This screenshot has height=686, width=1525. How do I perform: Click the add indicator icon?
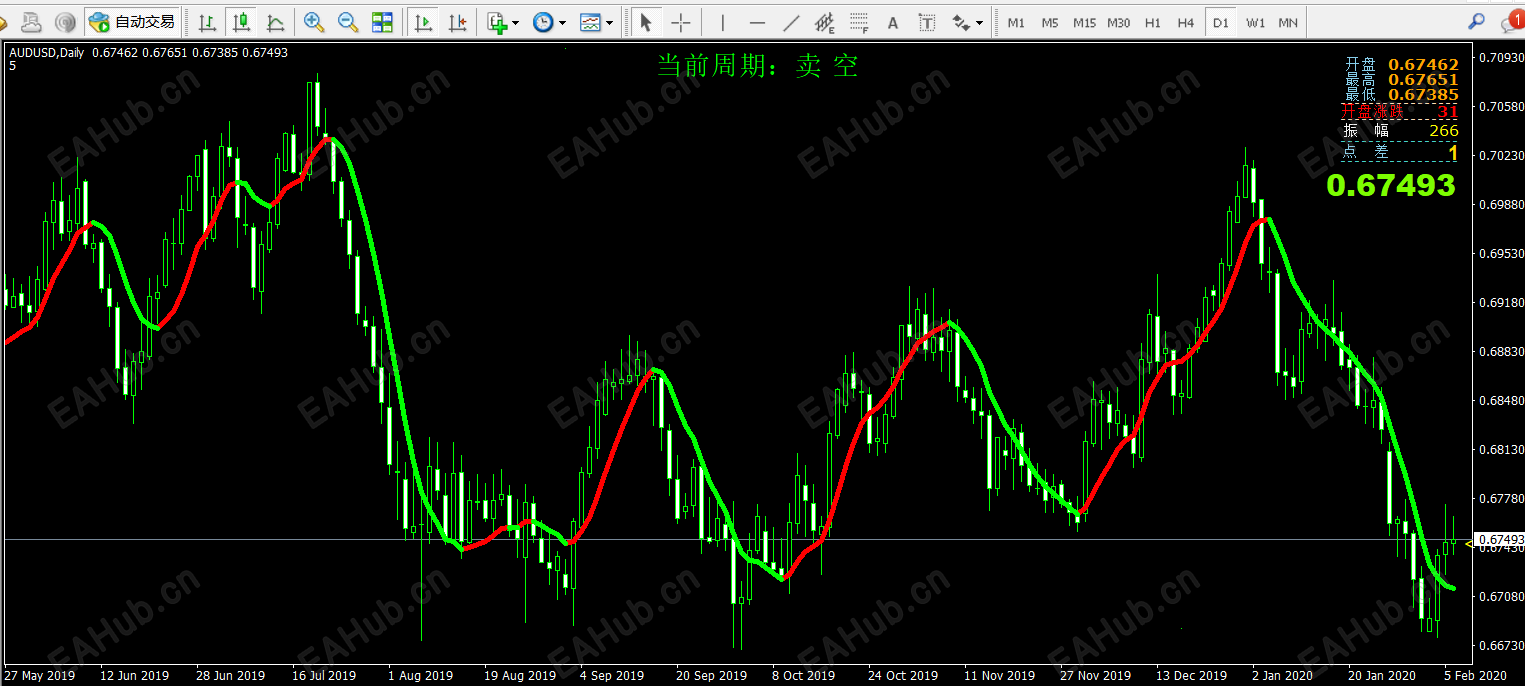coord(497,21)
